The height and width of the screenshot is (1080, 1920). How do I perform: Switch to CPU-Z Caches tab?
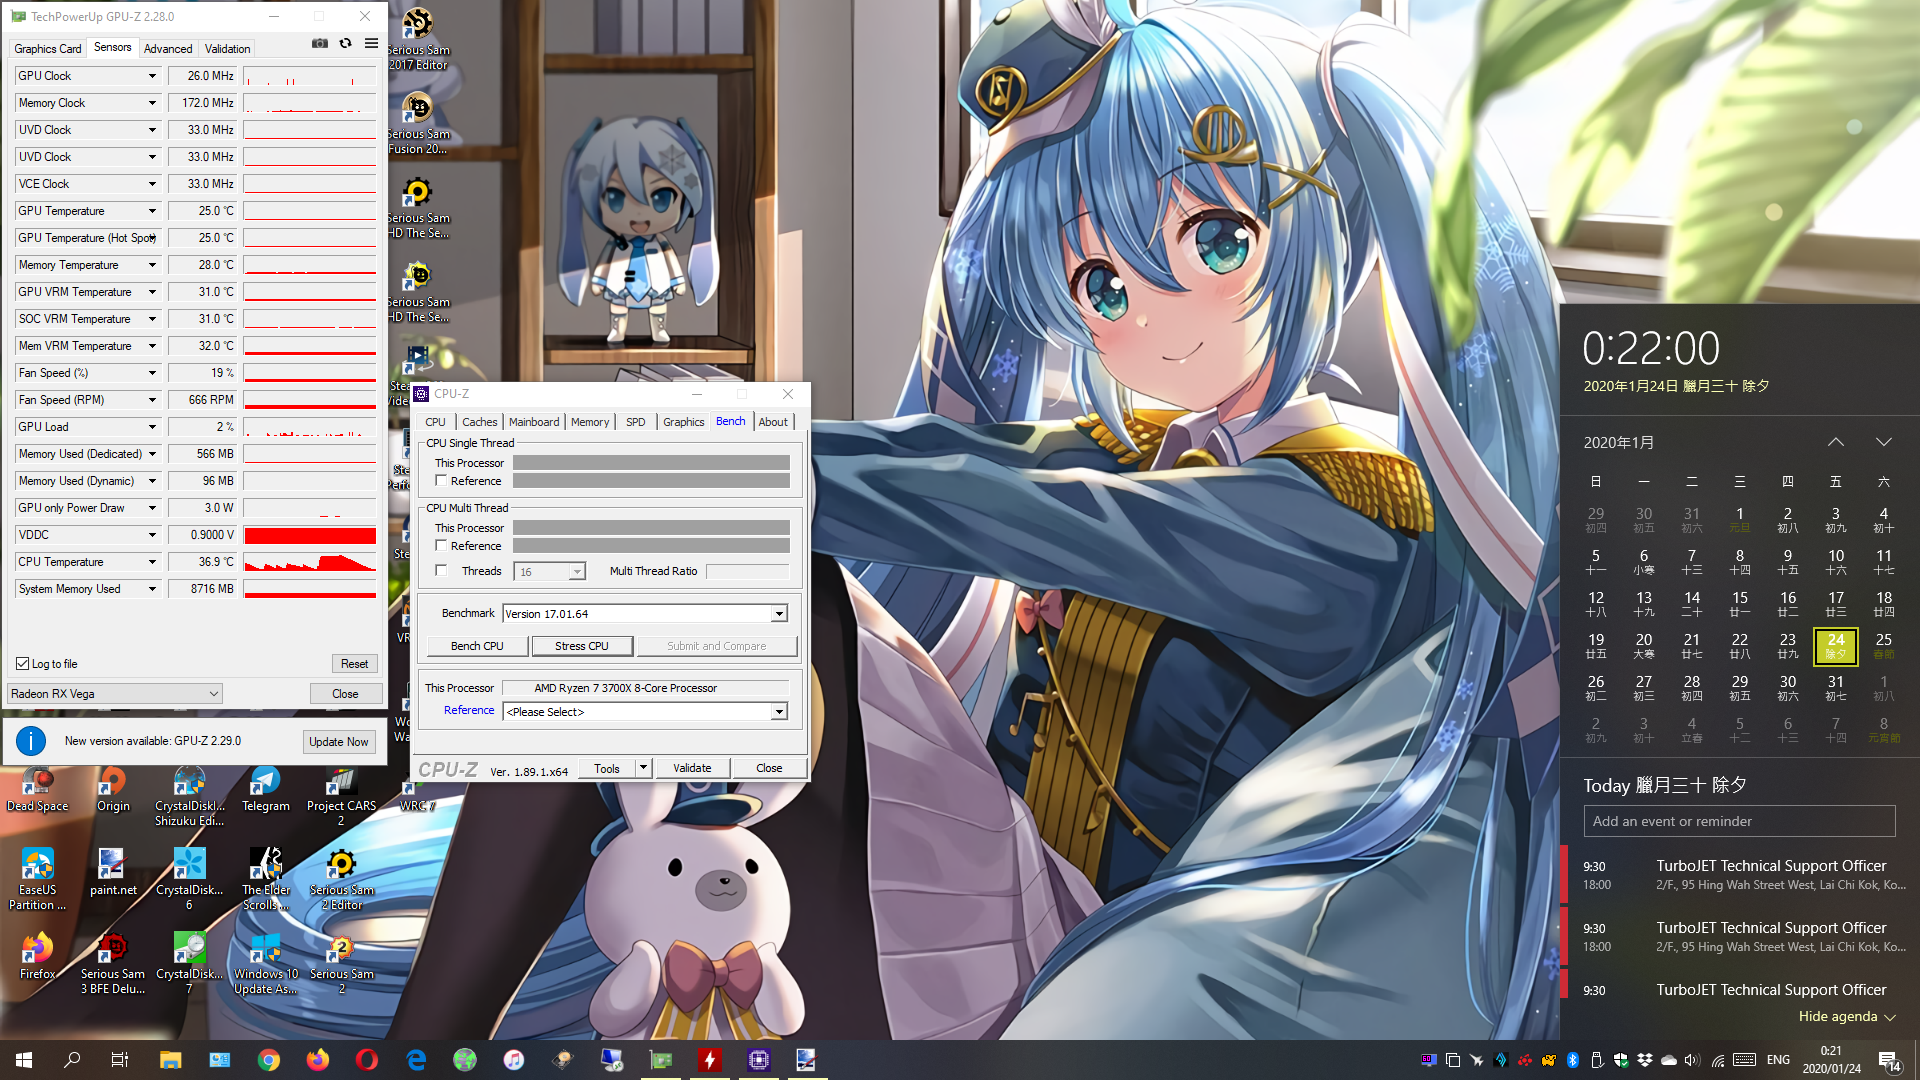coord(480,422)
